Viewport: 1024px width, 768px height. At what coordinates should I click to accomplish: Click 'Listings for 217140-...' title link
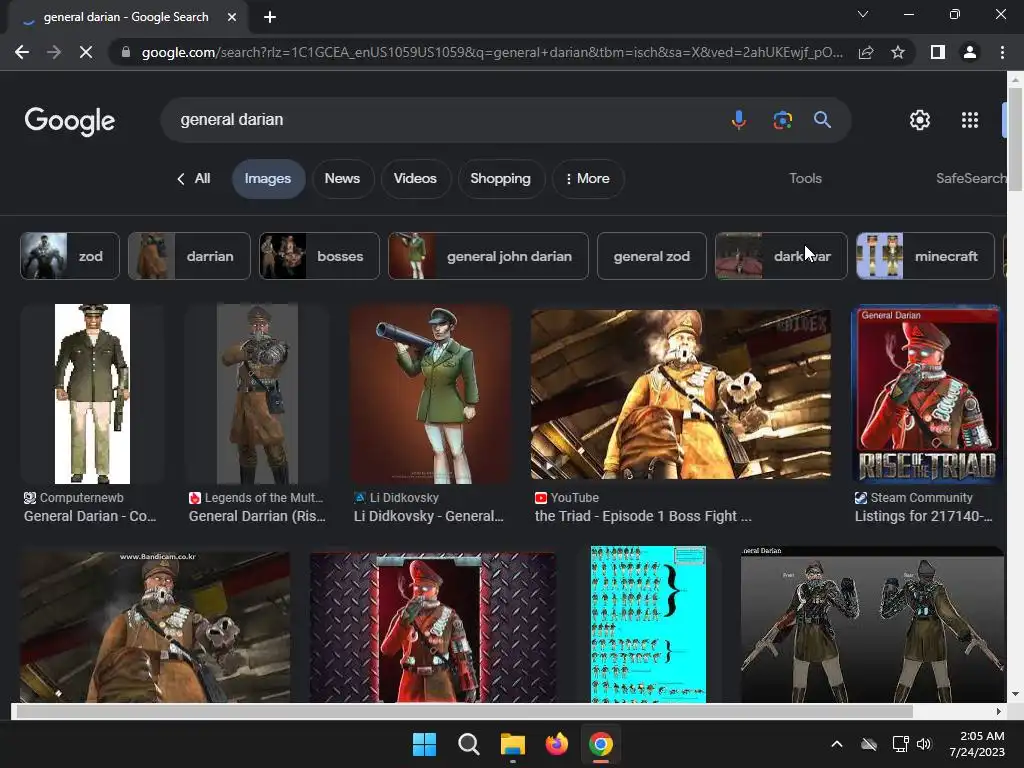coord(923,516)
